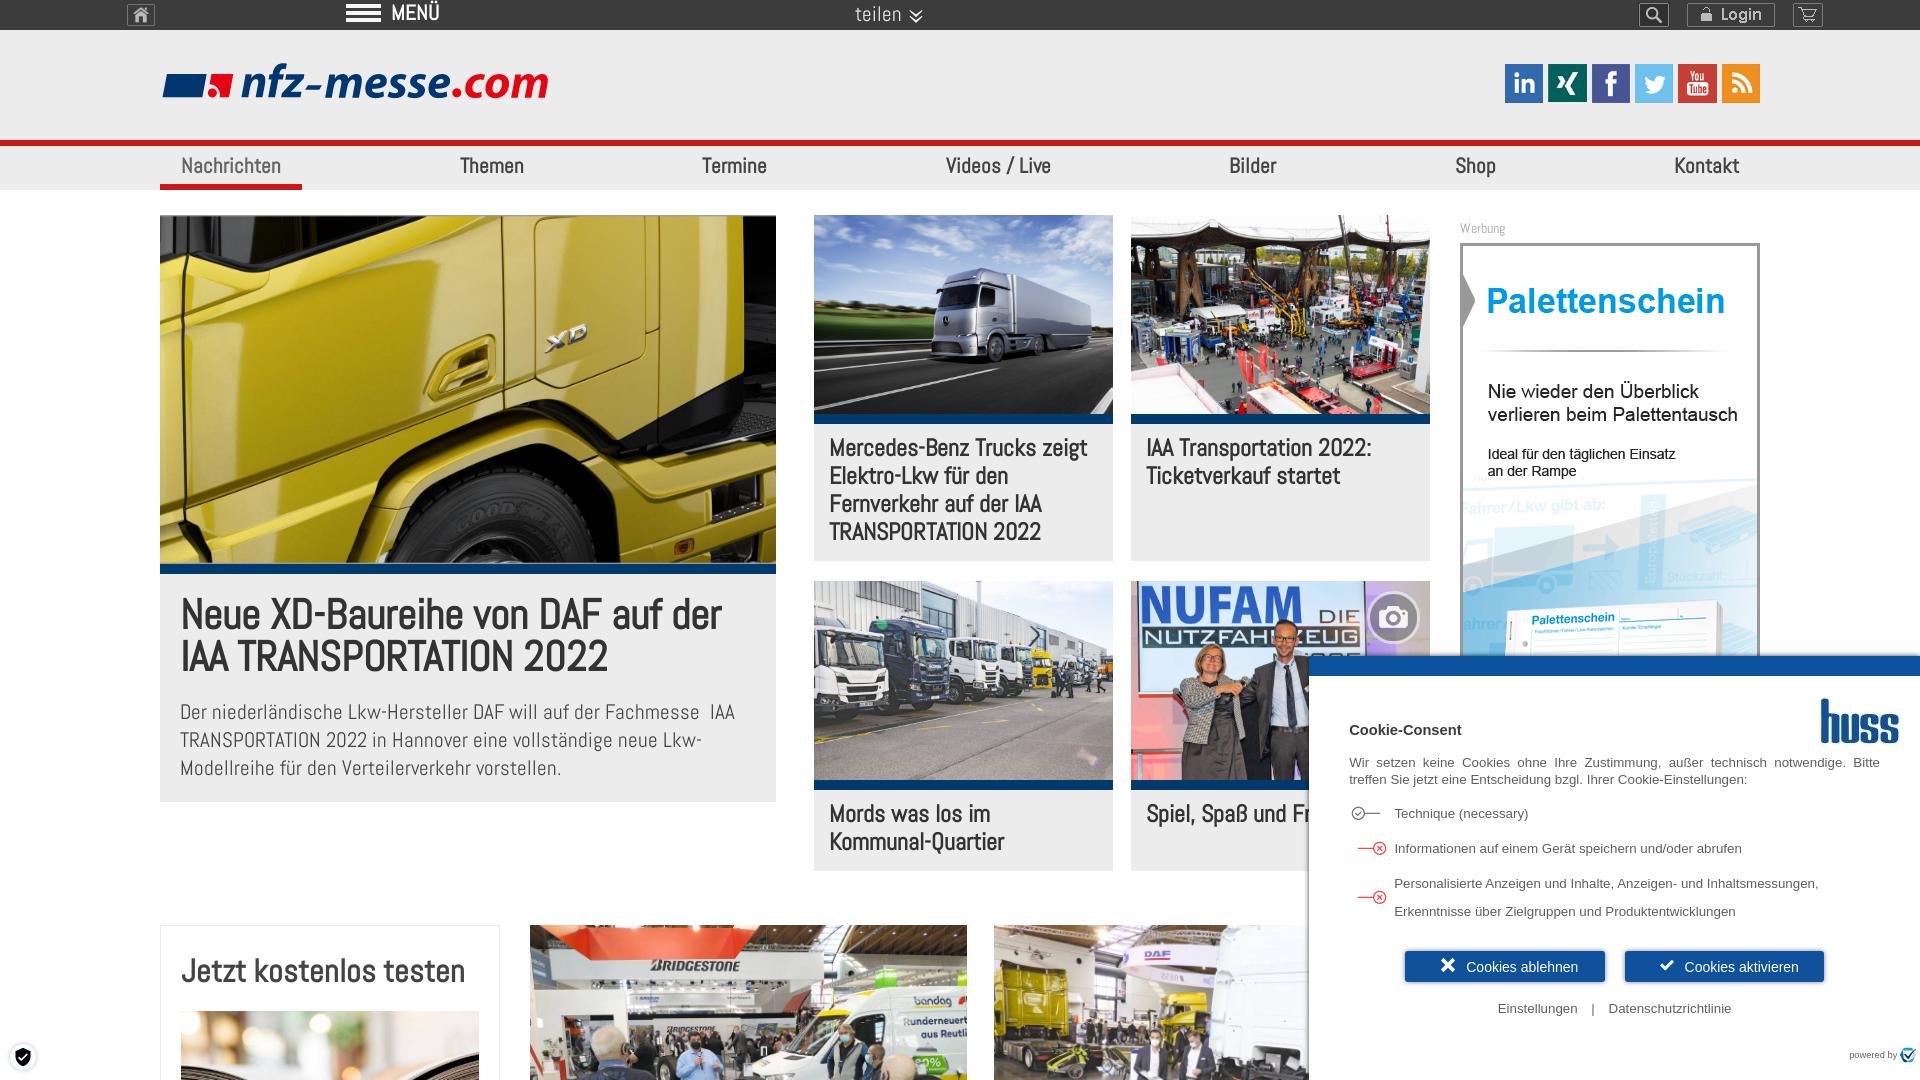This screenshot has width=1920, height=1080.
Task: Open the Spiel, Spaß article title
Action: [x=1227, y=814]
